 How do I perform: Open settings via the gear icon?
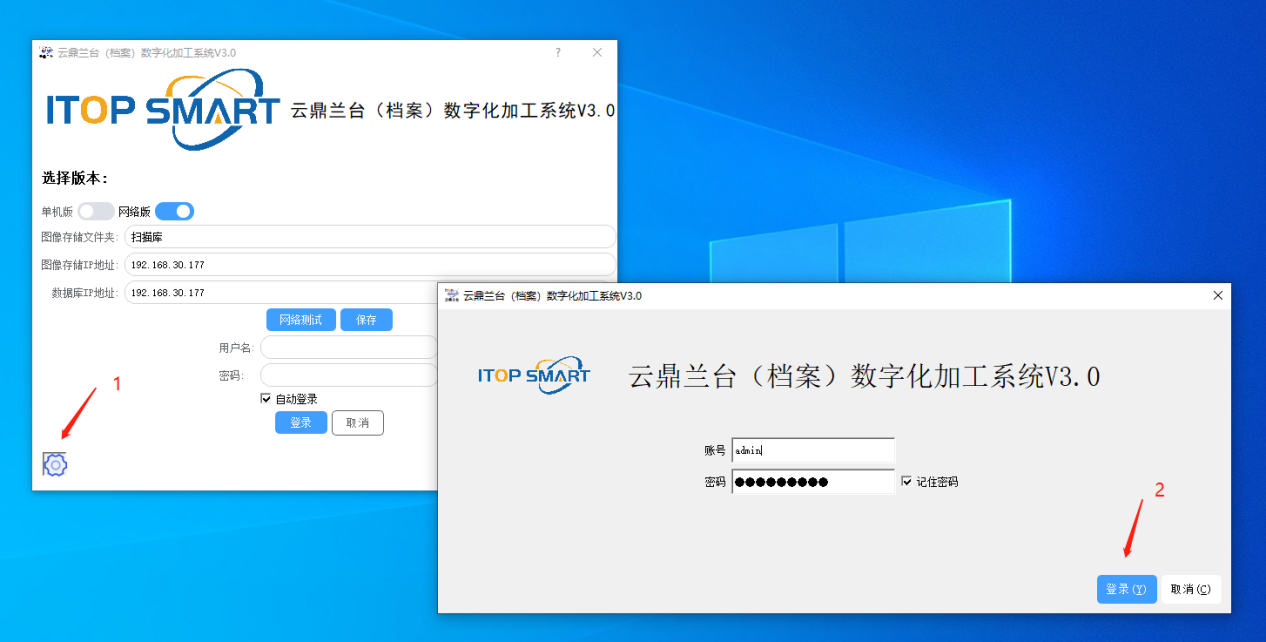(x=55, y=464)
